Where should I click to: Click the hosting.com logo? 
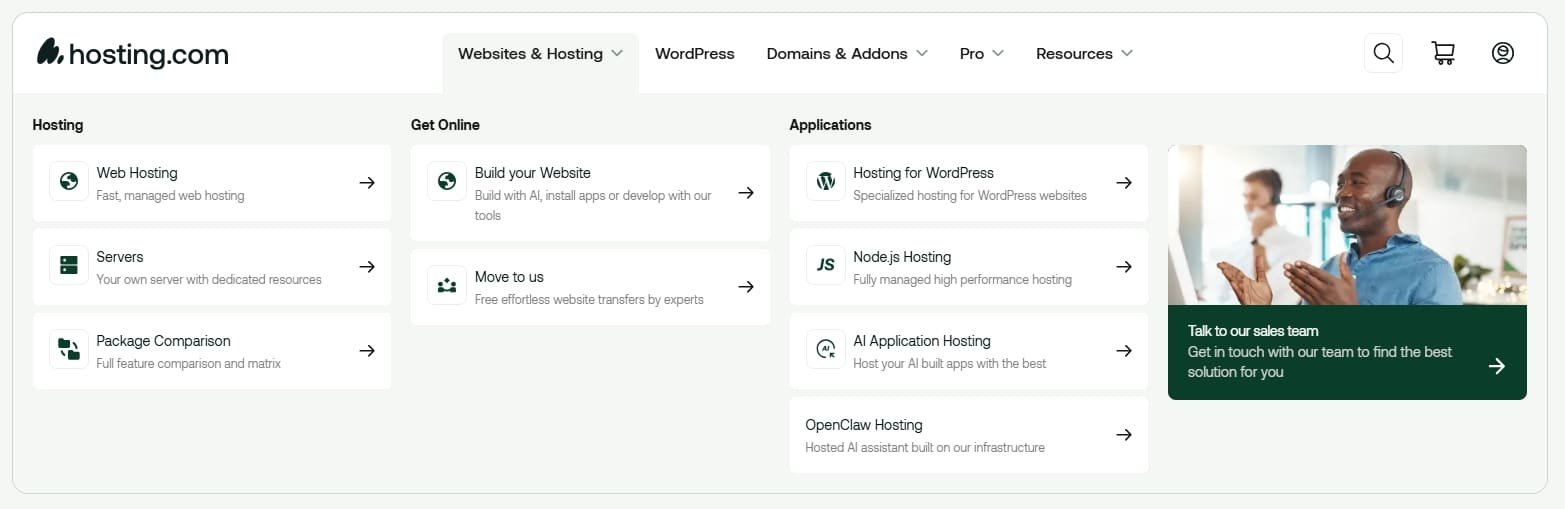point(133,53)
